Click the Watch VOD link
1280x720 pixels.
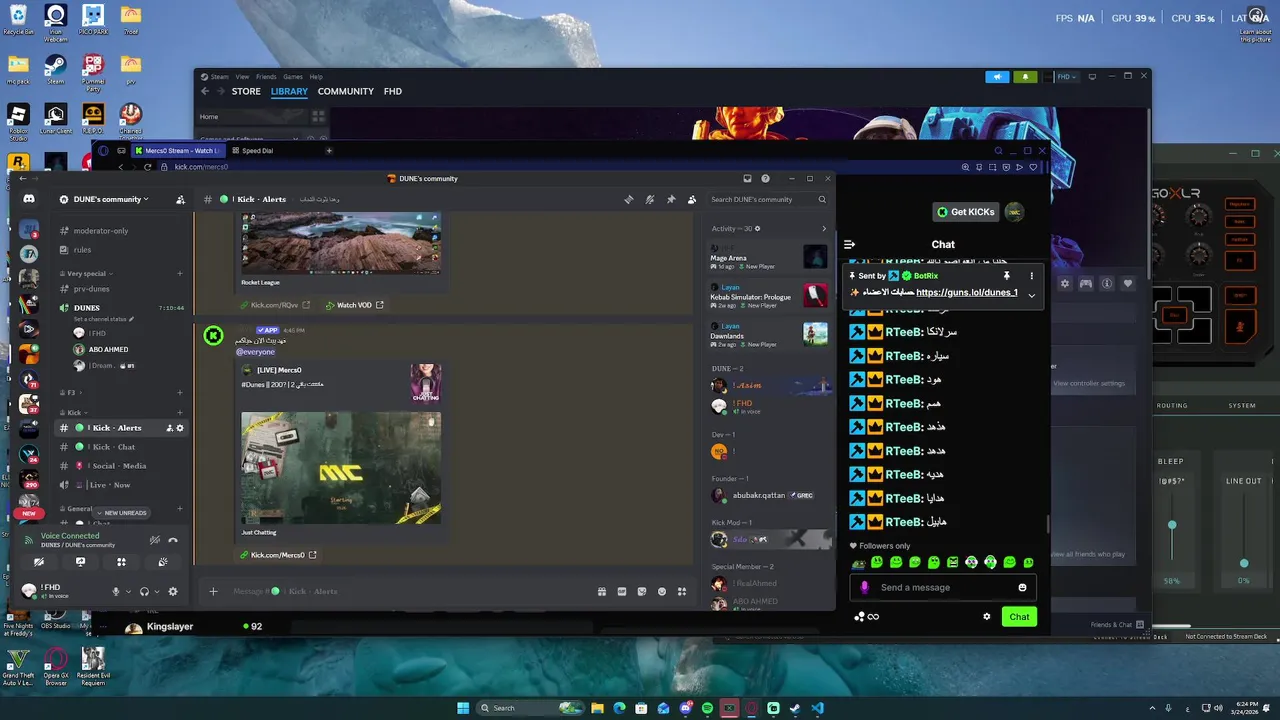click(354, 305)
